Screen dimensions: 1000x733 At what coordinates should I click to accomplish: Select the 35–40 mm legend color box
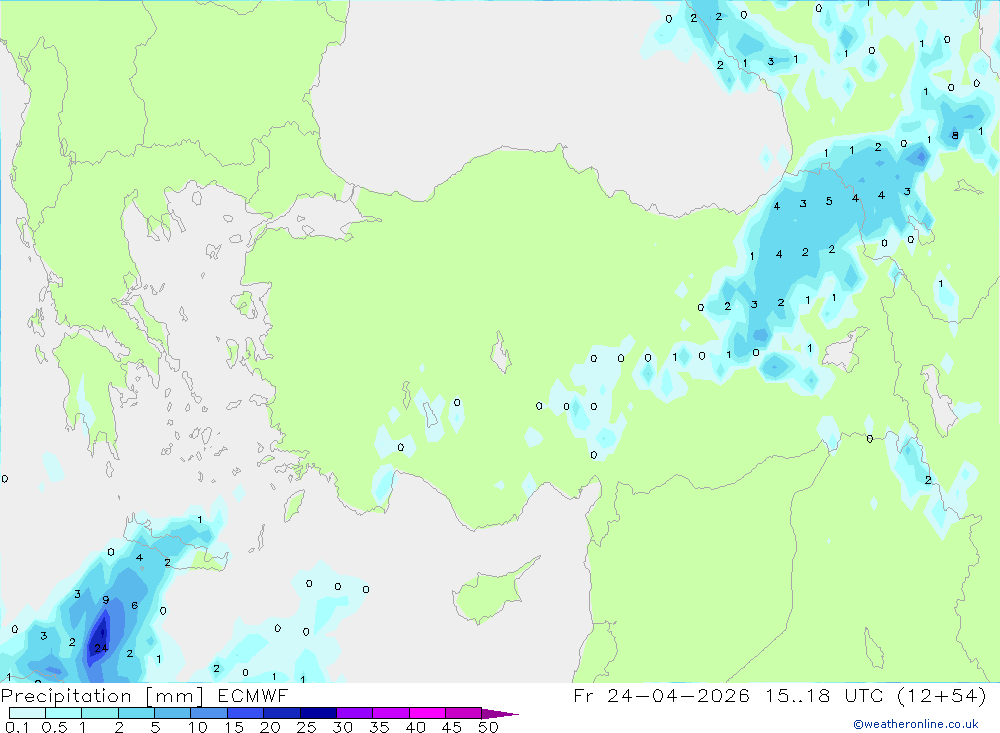coord(391,713)
